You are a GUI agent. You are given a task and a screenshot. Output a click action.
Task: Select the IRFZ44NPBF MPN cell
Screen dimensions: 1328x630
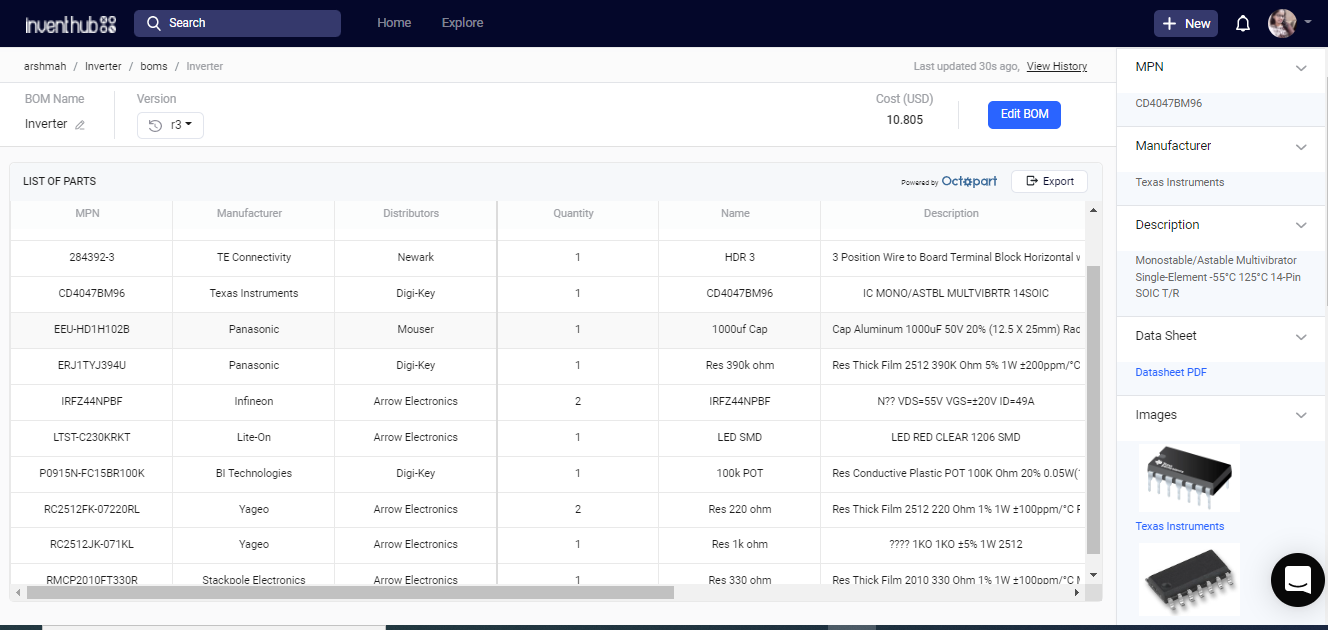coord(92,402)
